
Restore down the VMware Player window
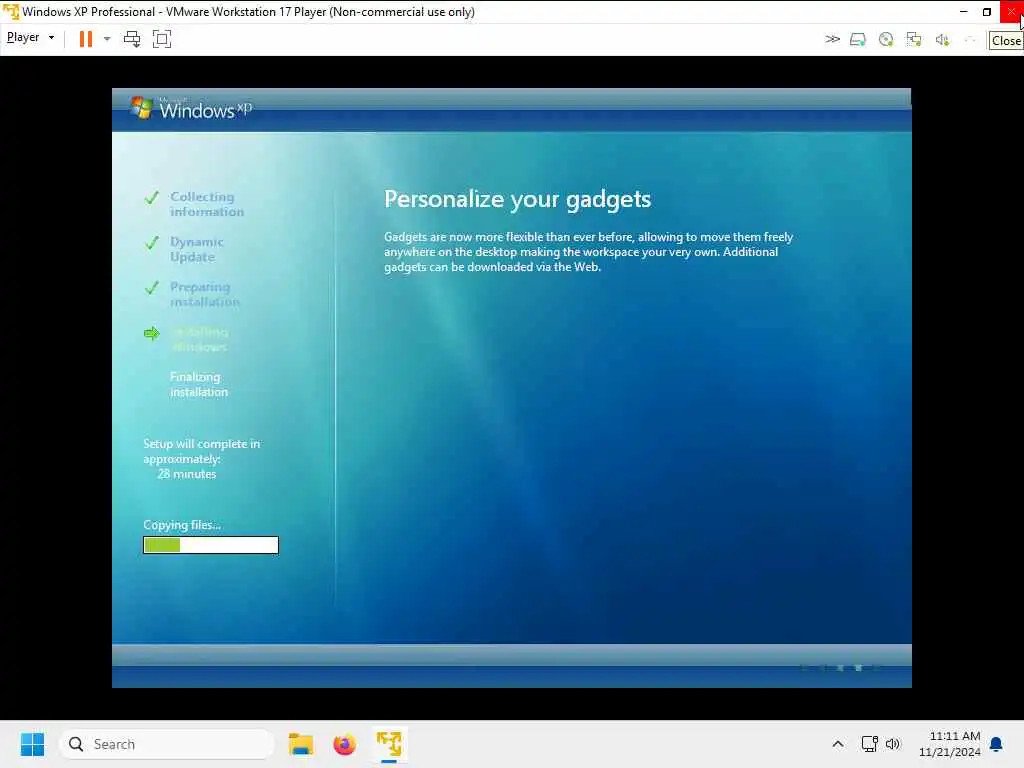(x=987, y=12)
